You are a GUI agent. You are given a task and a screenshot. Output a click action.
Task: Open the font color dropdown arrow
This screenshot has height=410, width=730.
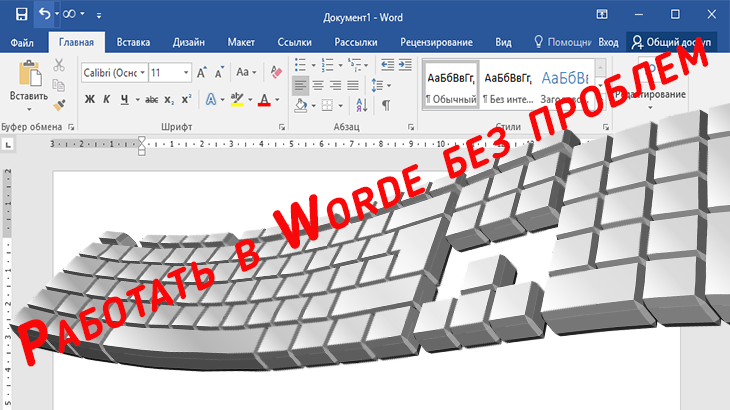[x=277, y=100]
